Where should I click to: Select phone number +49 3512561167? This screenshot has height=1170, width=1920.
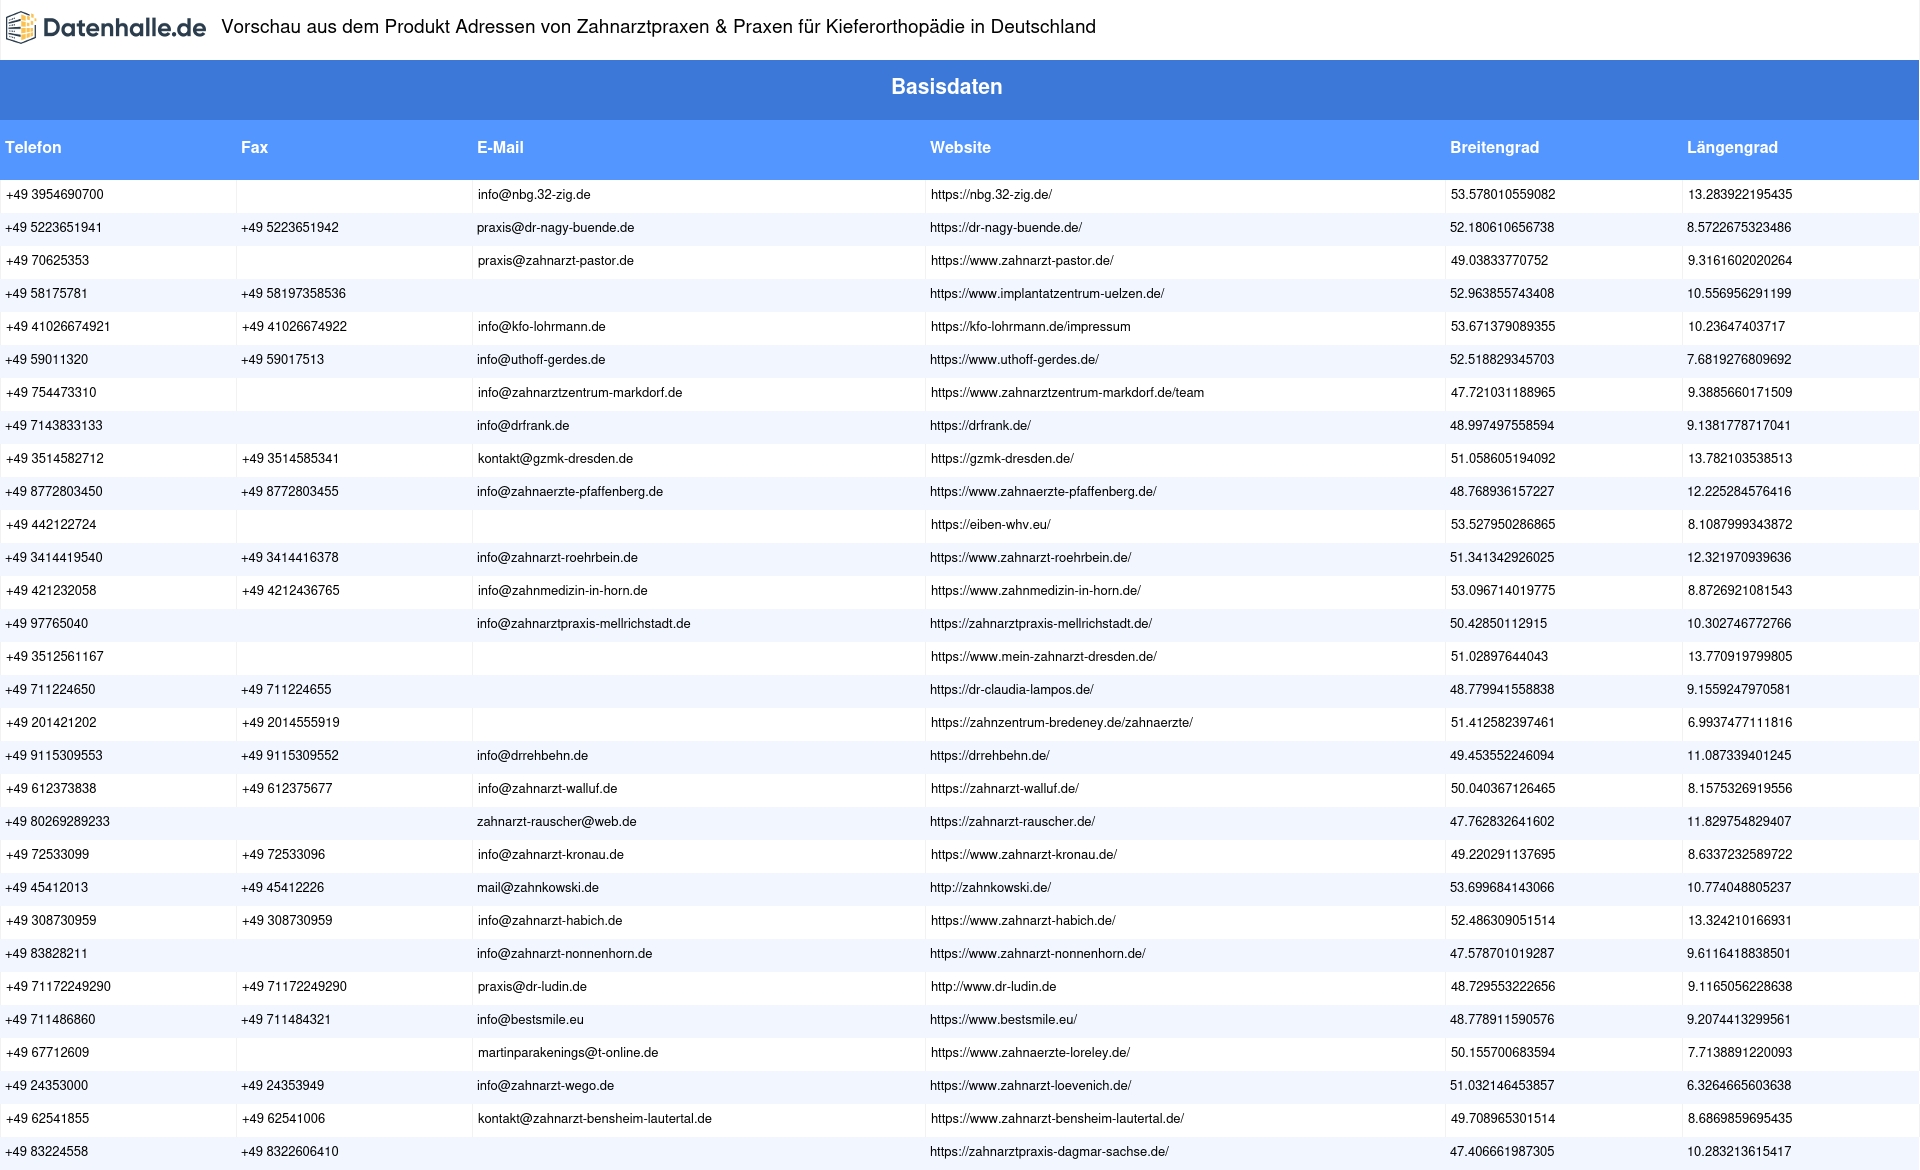[x=55, y=657]
